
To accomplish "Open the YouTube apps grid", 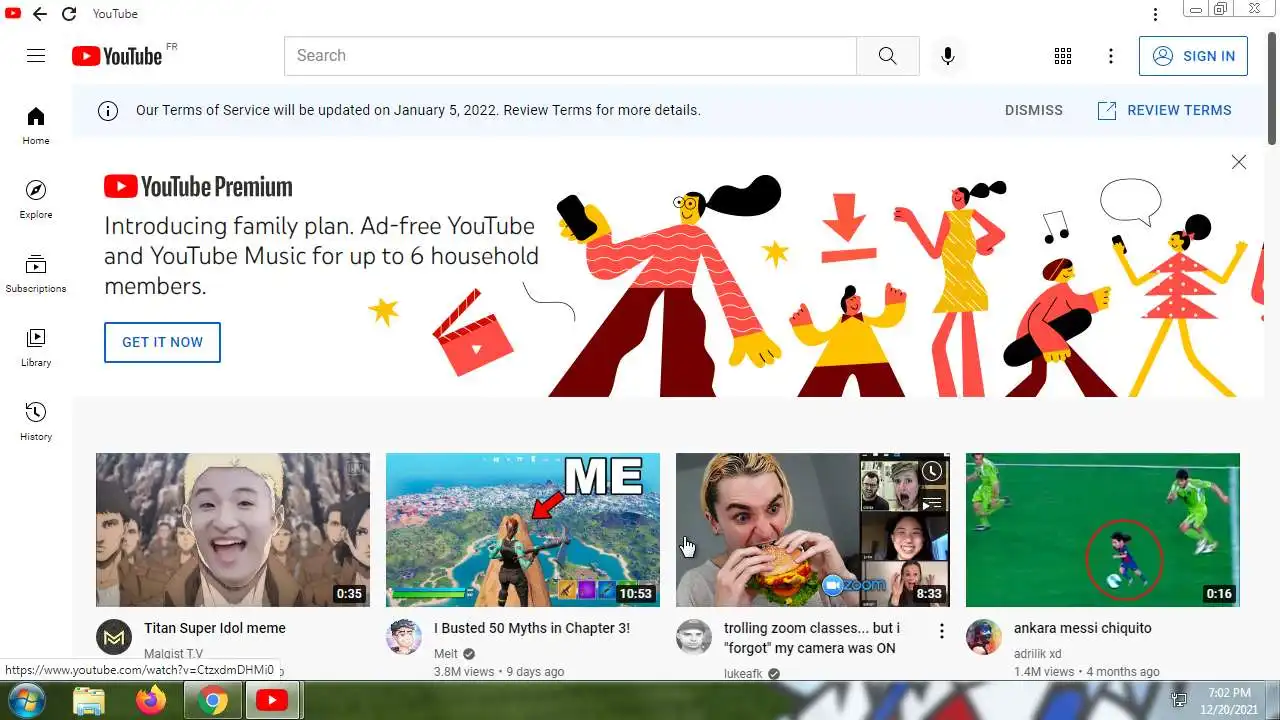I will [1063, 56].
